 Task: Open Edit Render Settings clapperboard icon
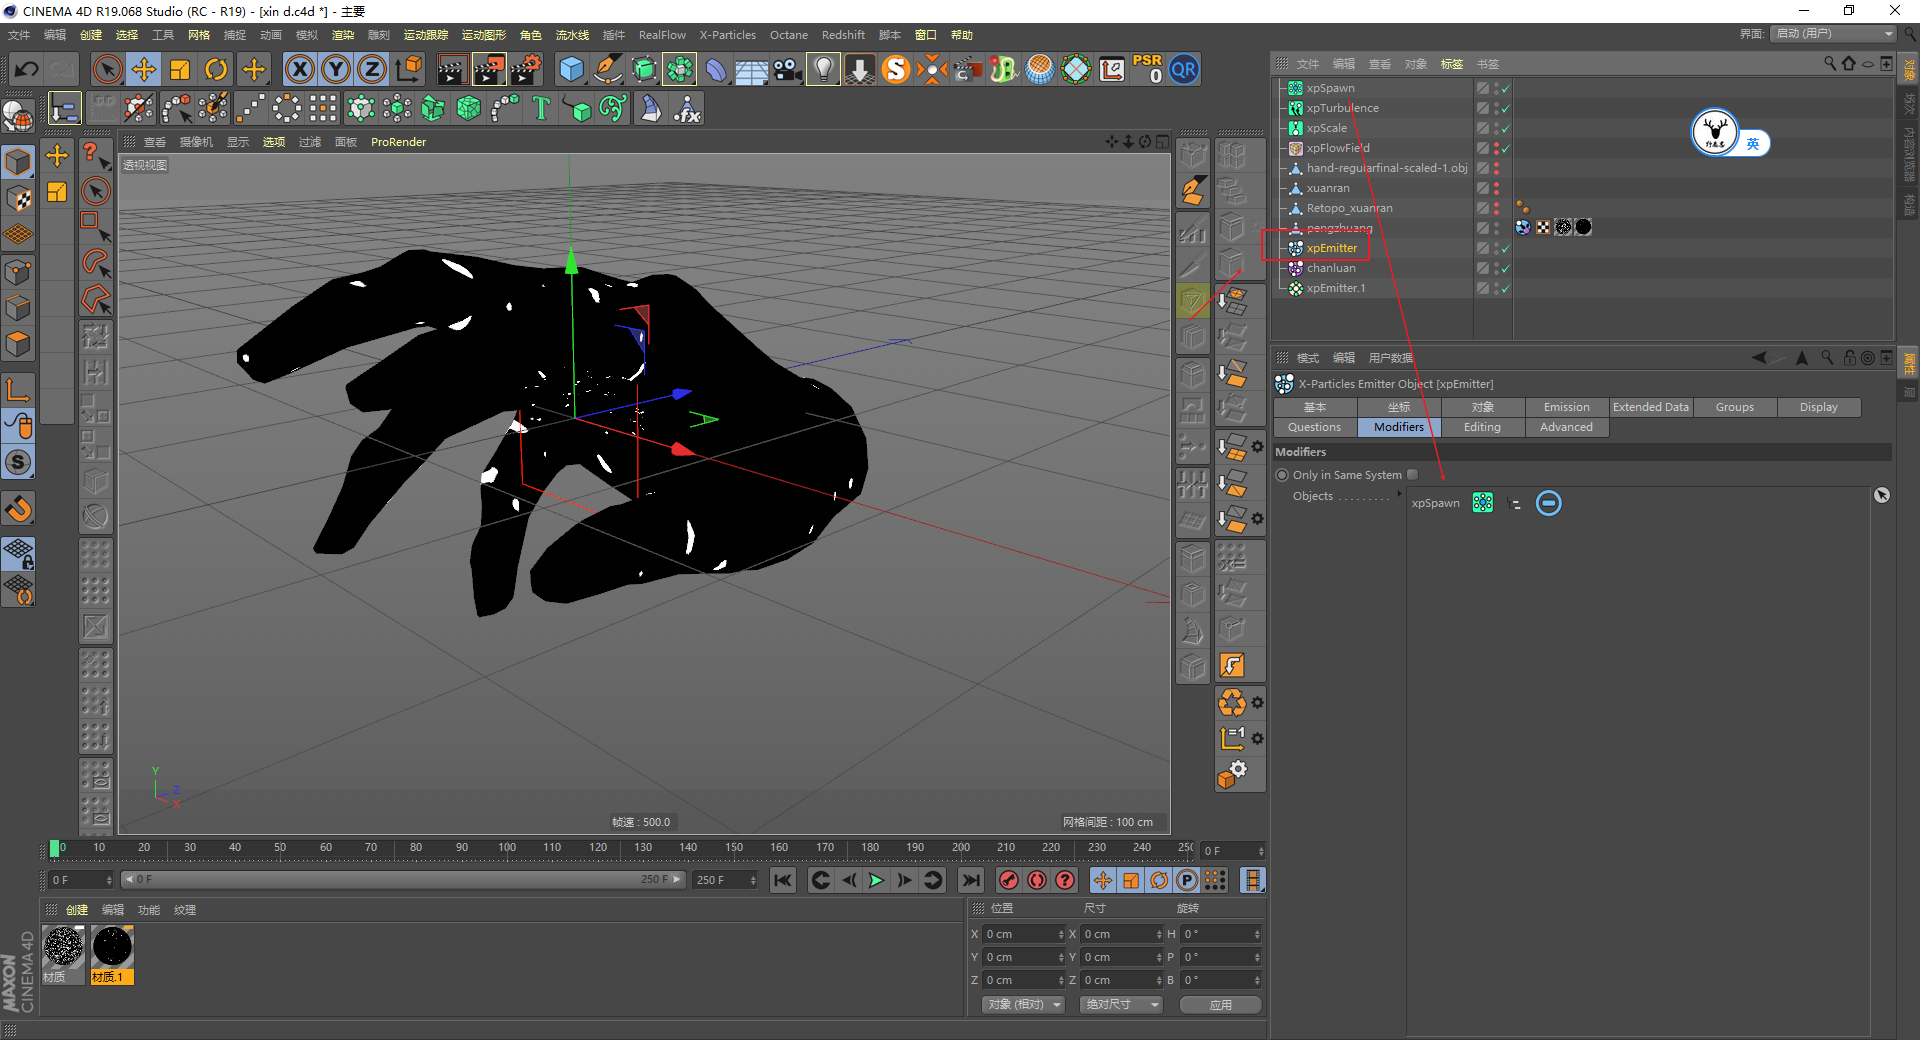click(x=525, y=69)
